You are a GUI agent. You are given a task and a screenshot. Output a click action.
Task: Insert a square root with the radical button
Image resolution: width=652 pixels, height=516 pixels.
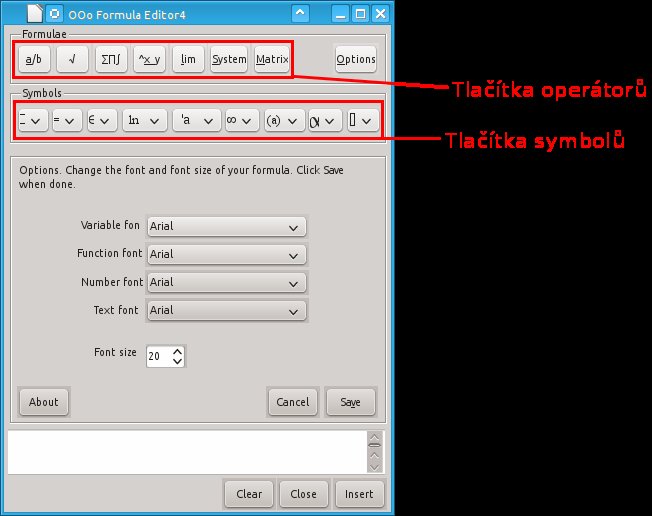[72, 59]
